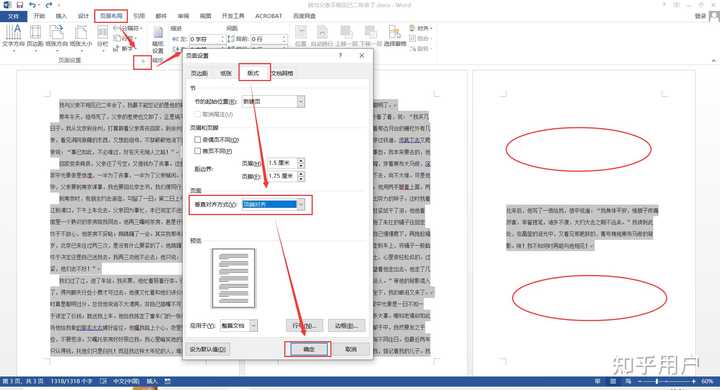Viewport: 720px width, 390px height.
Task: Open the 选择窗格 selection pane
Action: 395,37
